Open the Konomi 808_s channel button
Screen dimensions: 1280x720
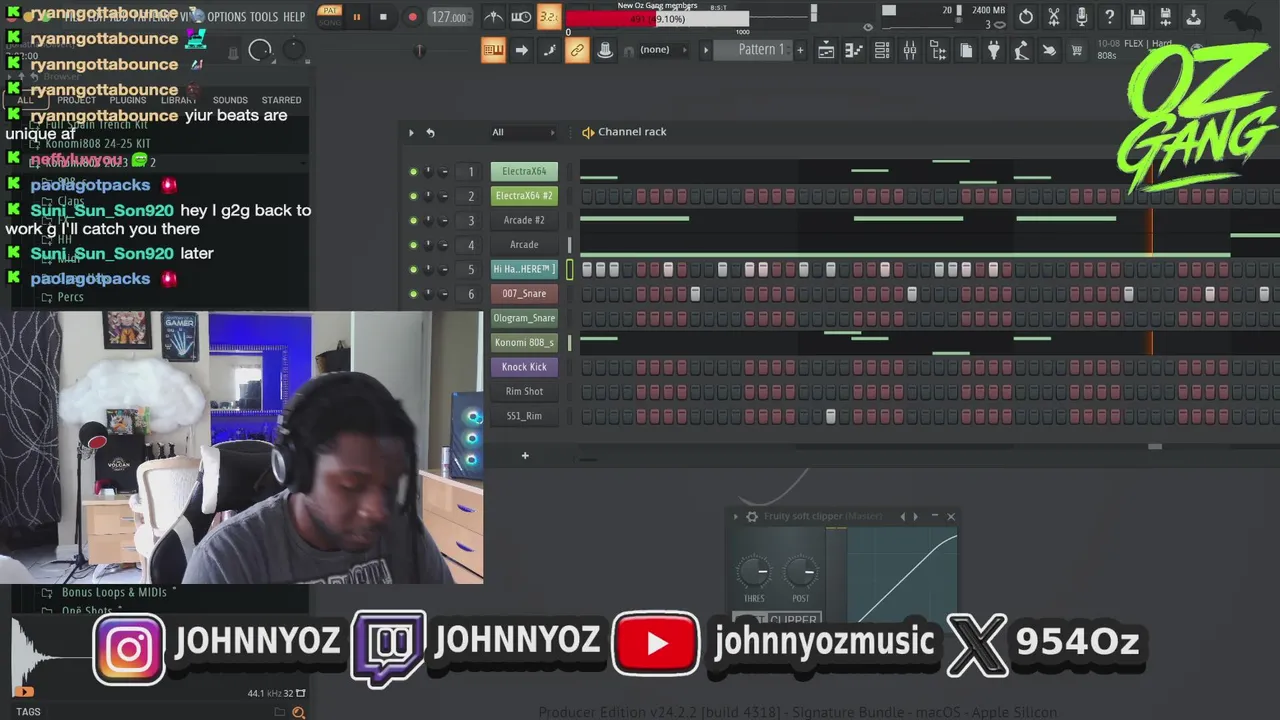(x=524, y=342)
